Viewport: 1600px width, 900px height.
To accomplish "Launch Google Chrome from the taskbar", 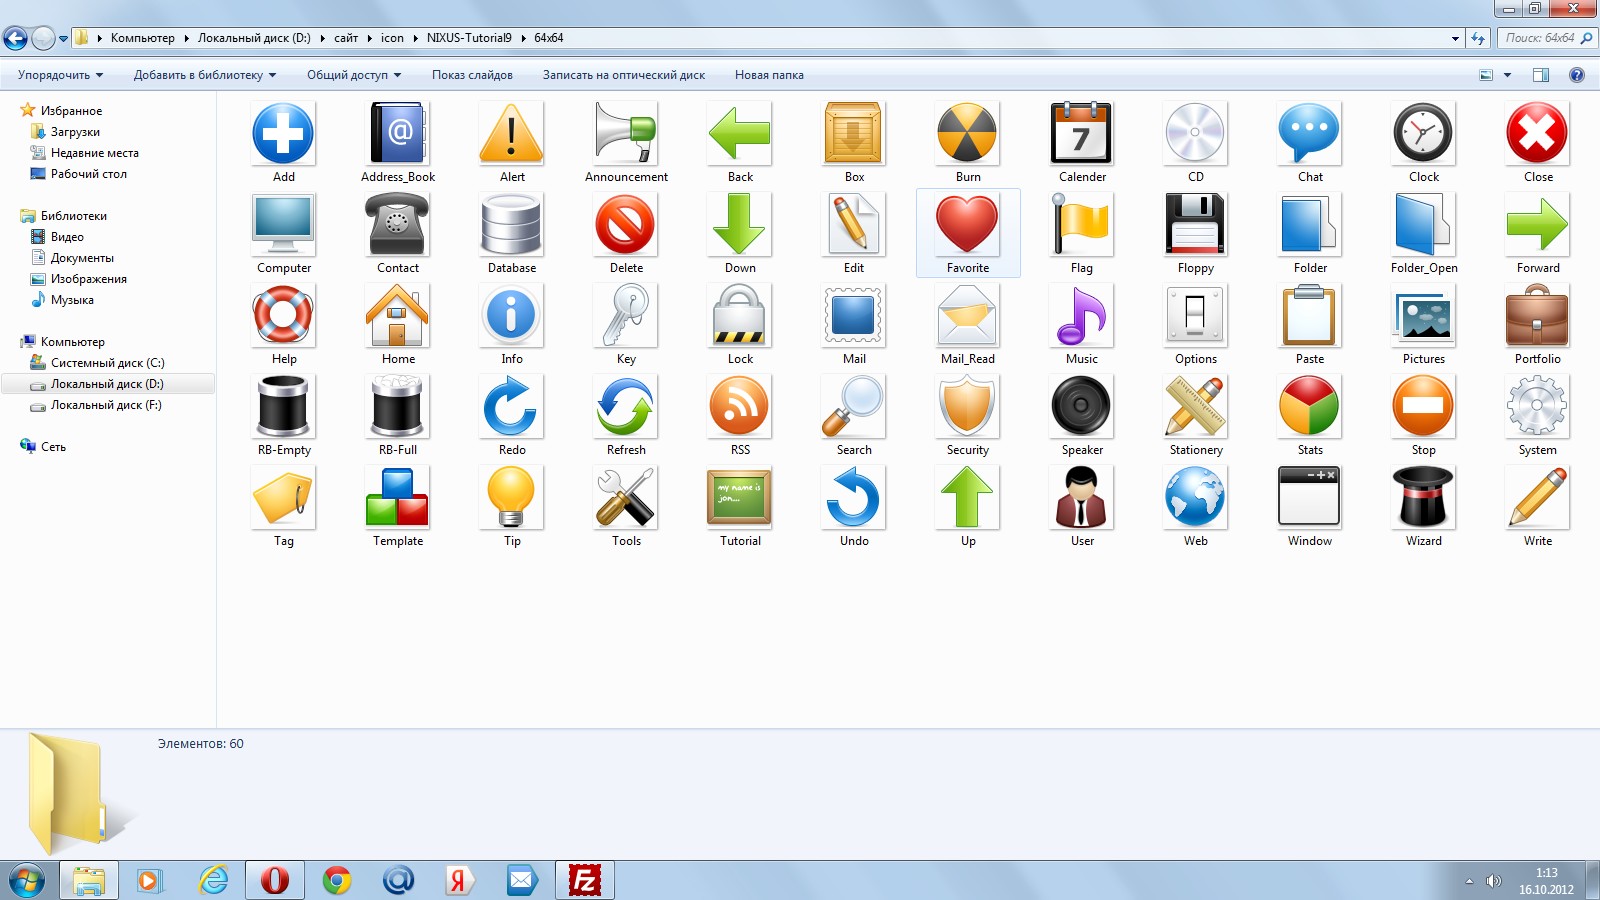I will pos(337,880).
